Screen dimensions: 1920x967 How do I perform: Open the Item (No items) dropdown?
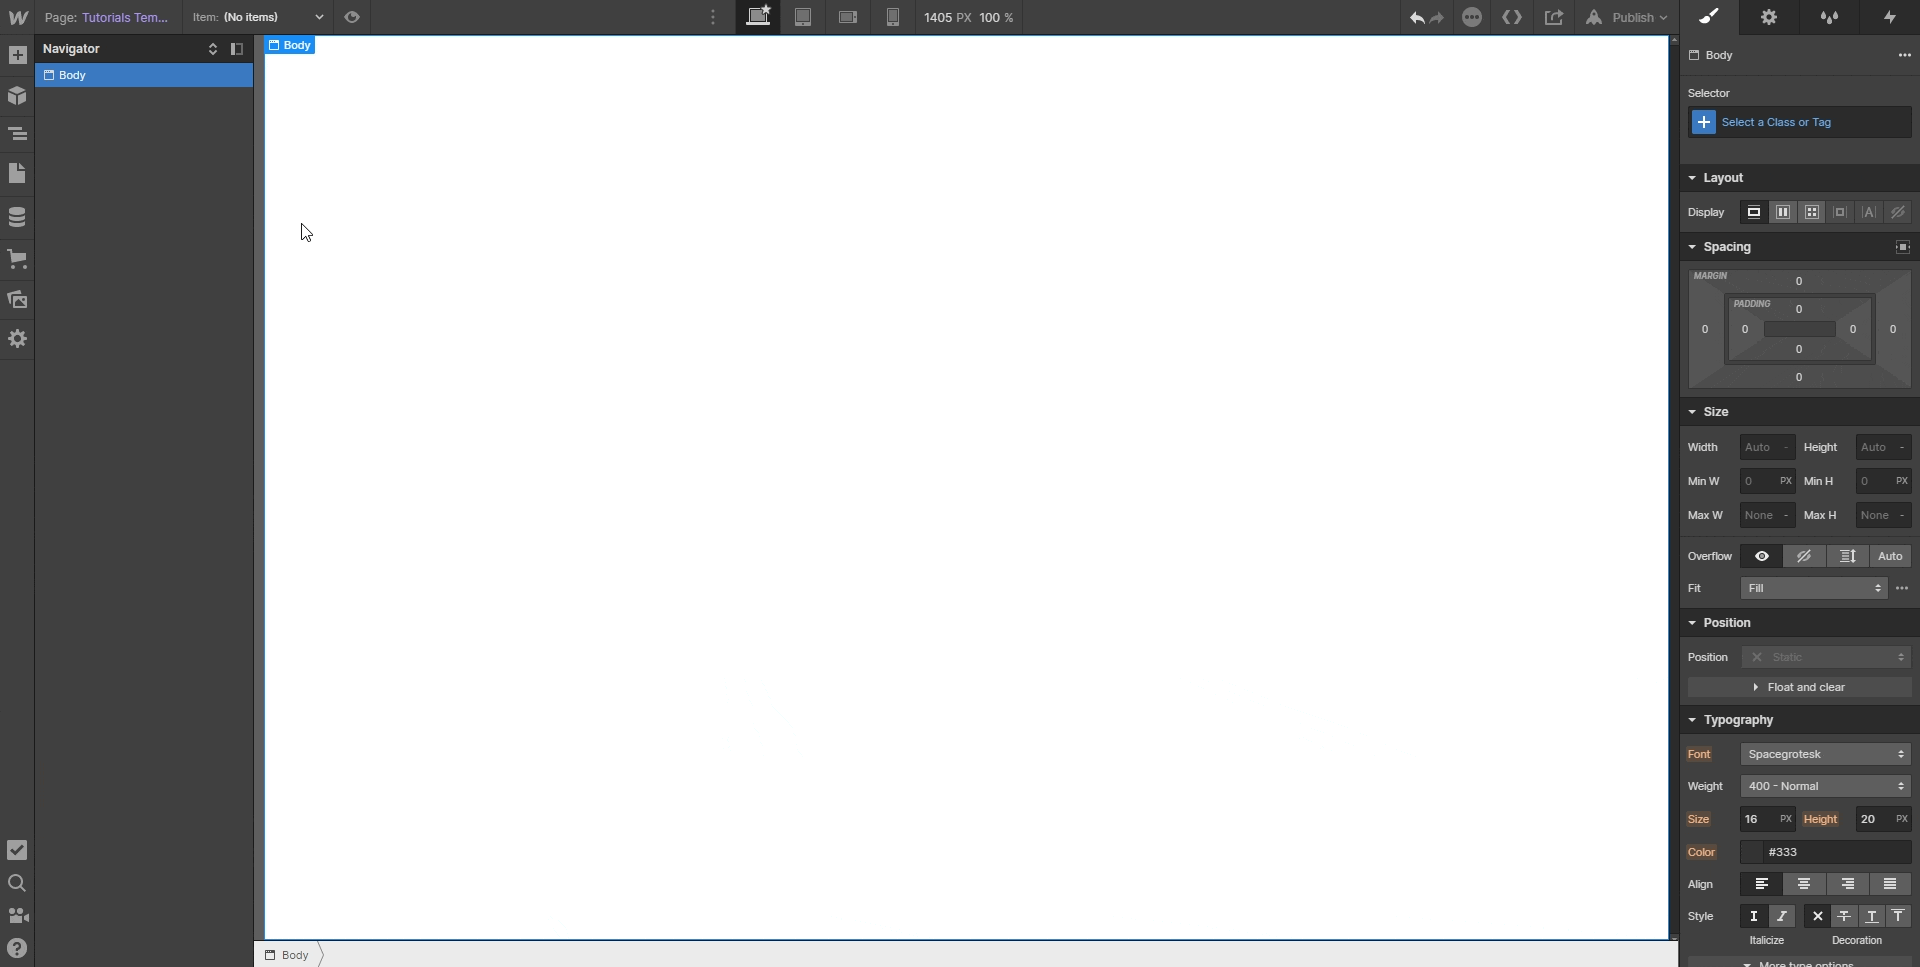(x=258, y=17)
